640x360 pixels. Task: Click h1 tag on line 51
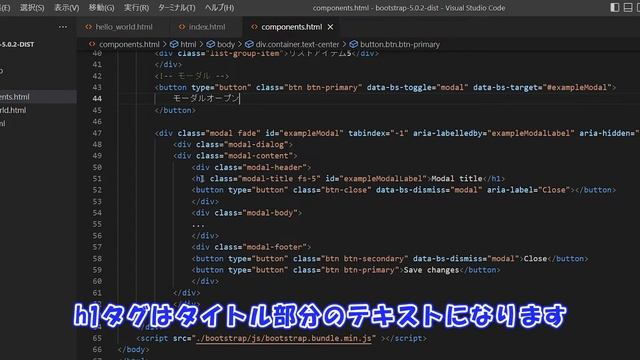point(200,179)
